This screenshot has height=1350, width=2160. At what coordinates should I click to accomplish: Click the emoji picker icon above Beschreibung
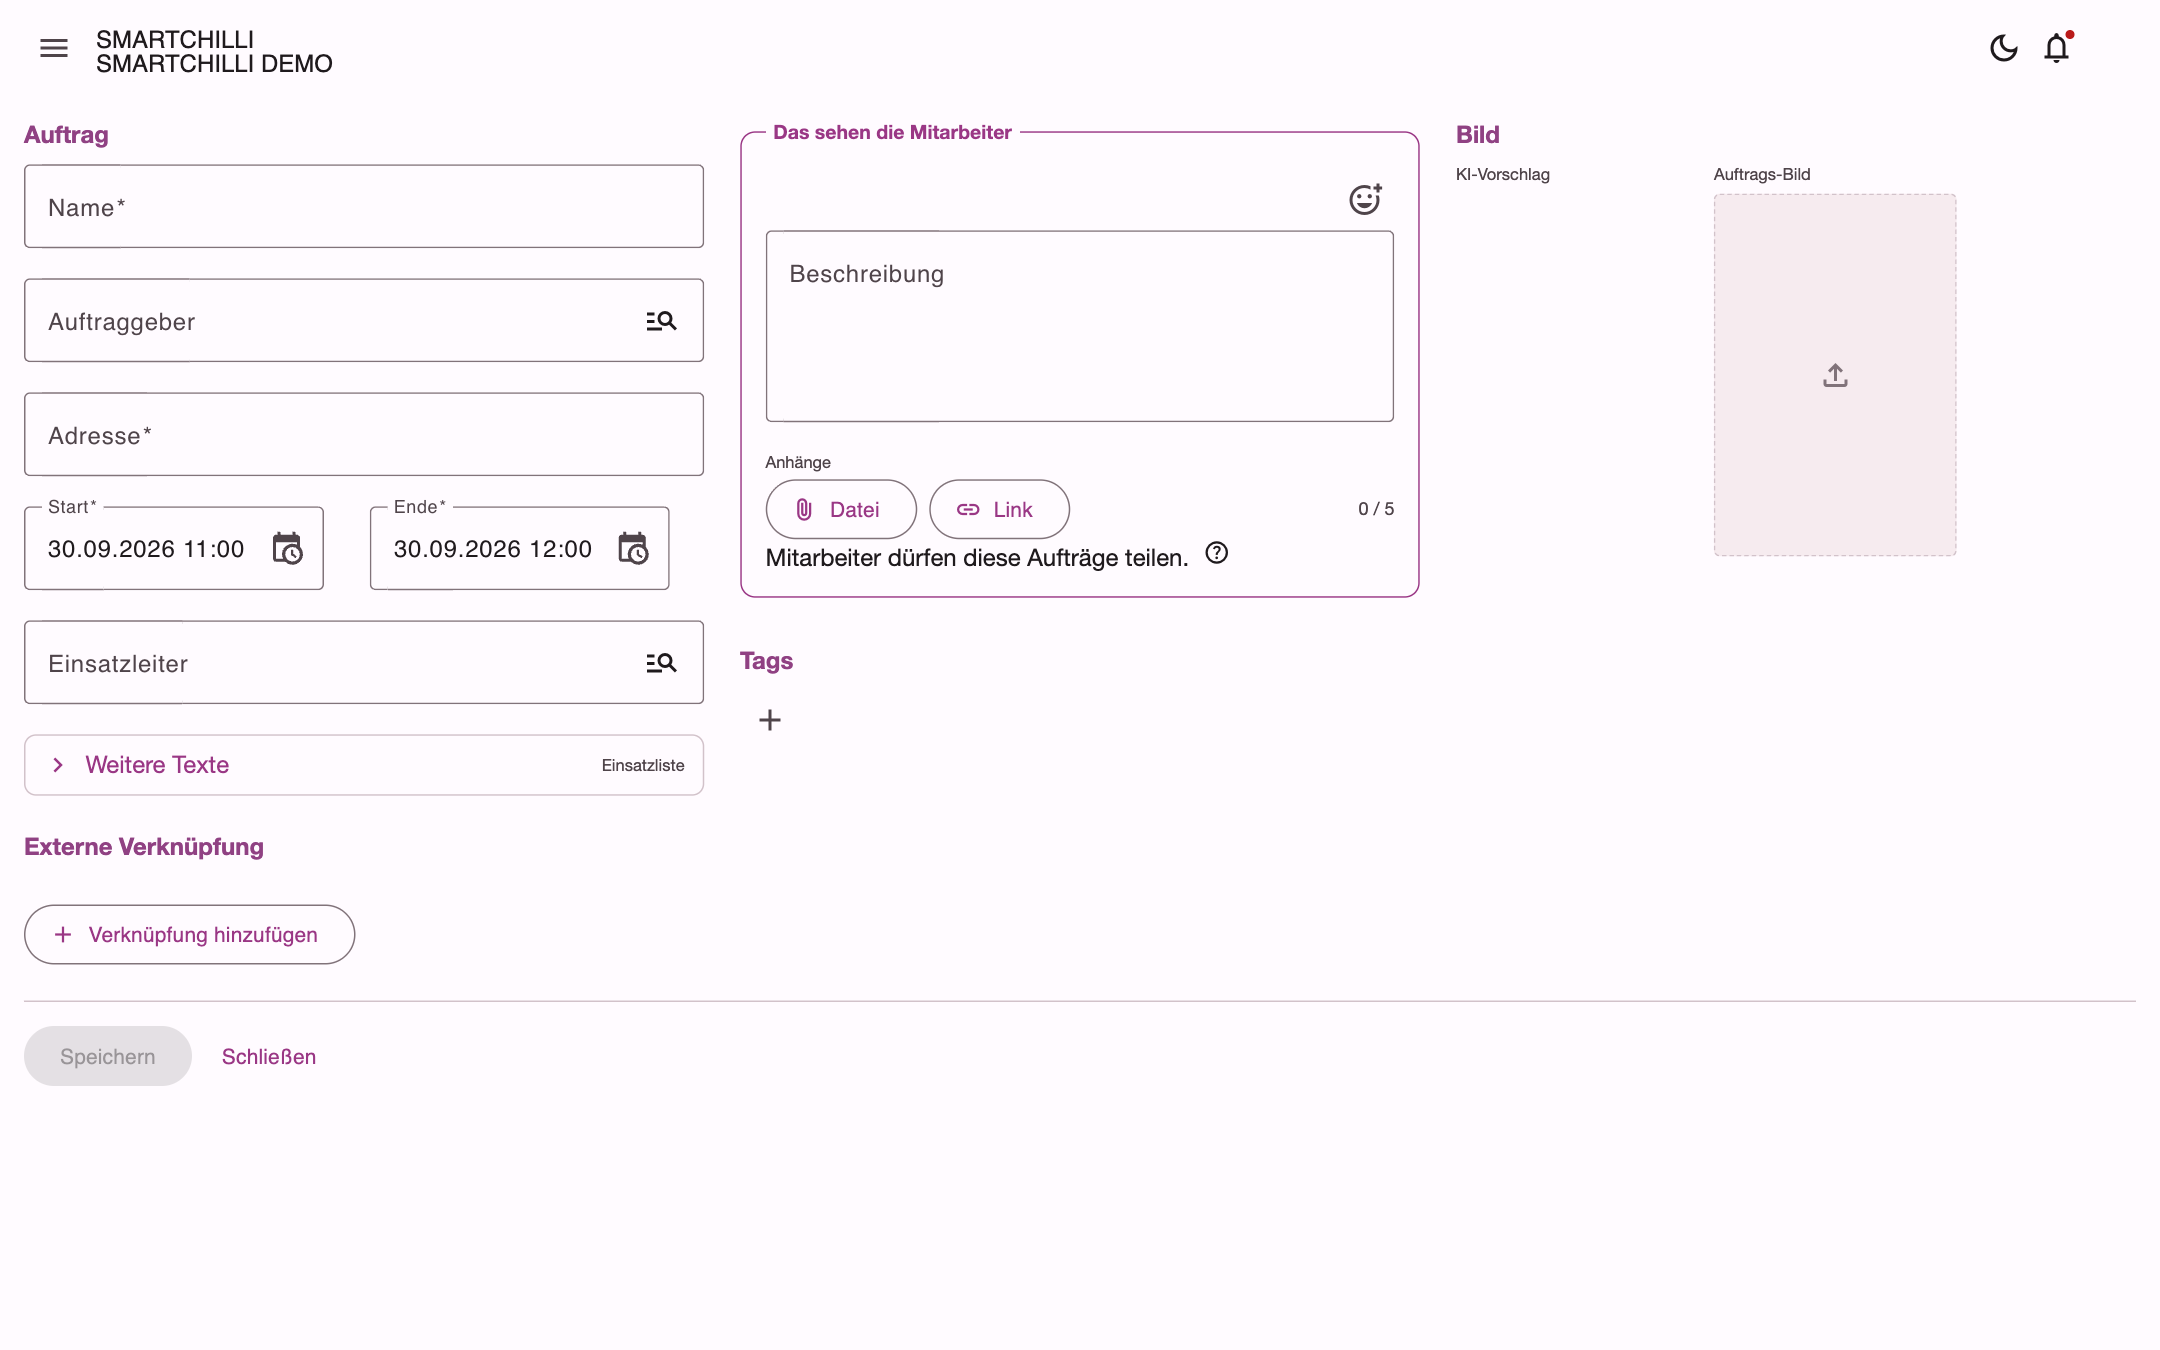tap(1365, 199)
